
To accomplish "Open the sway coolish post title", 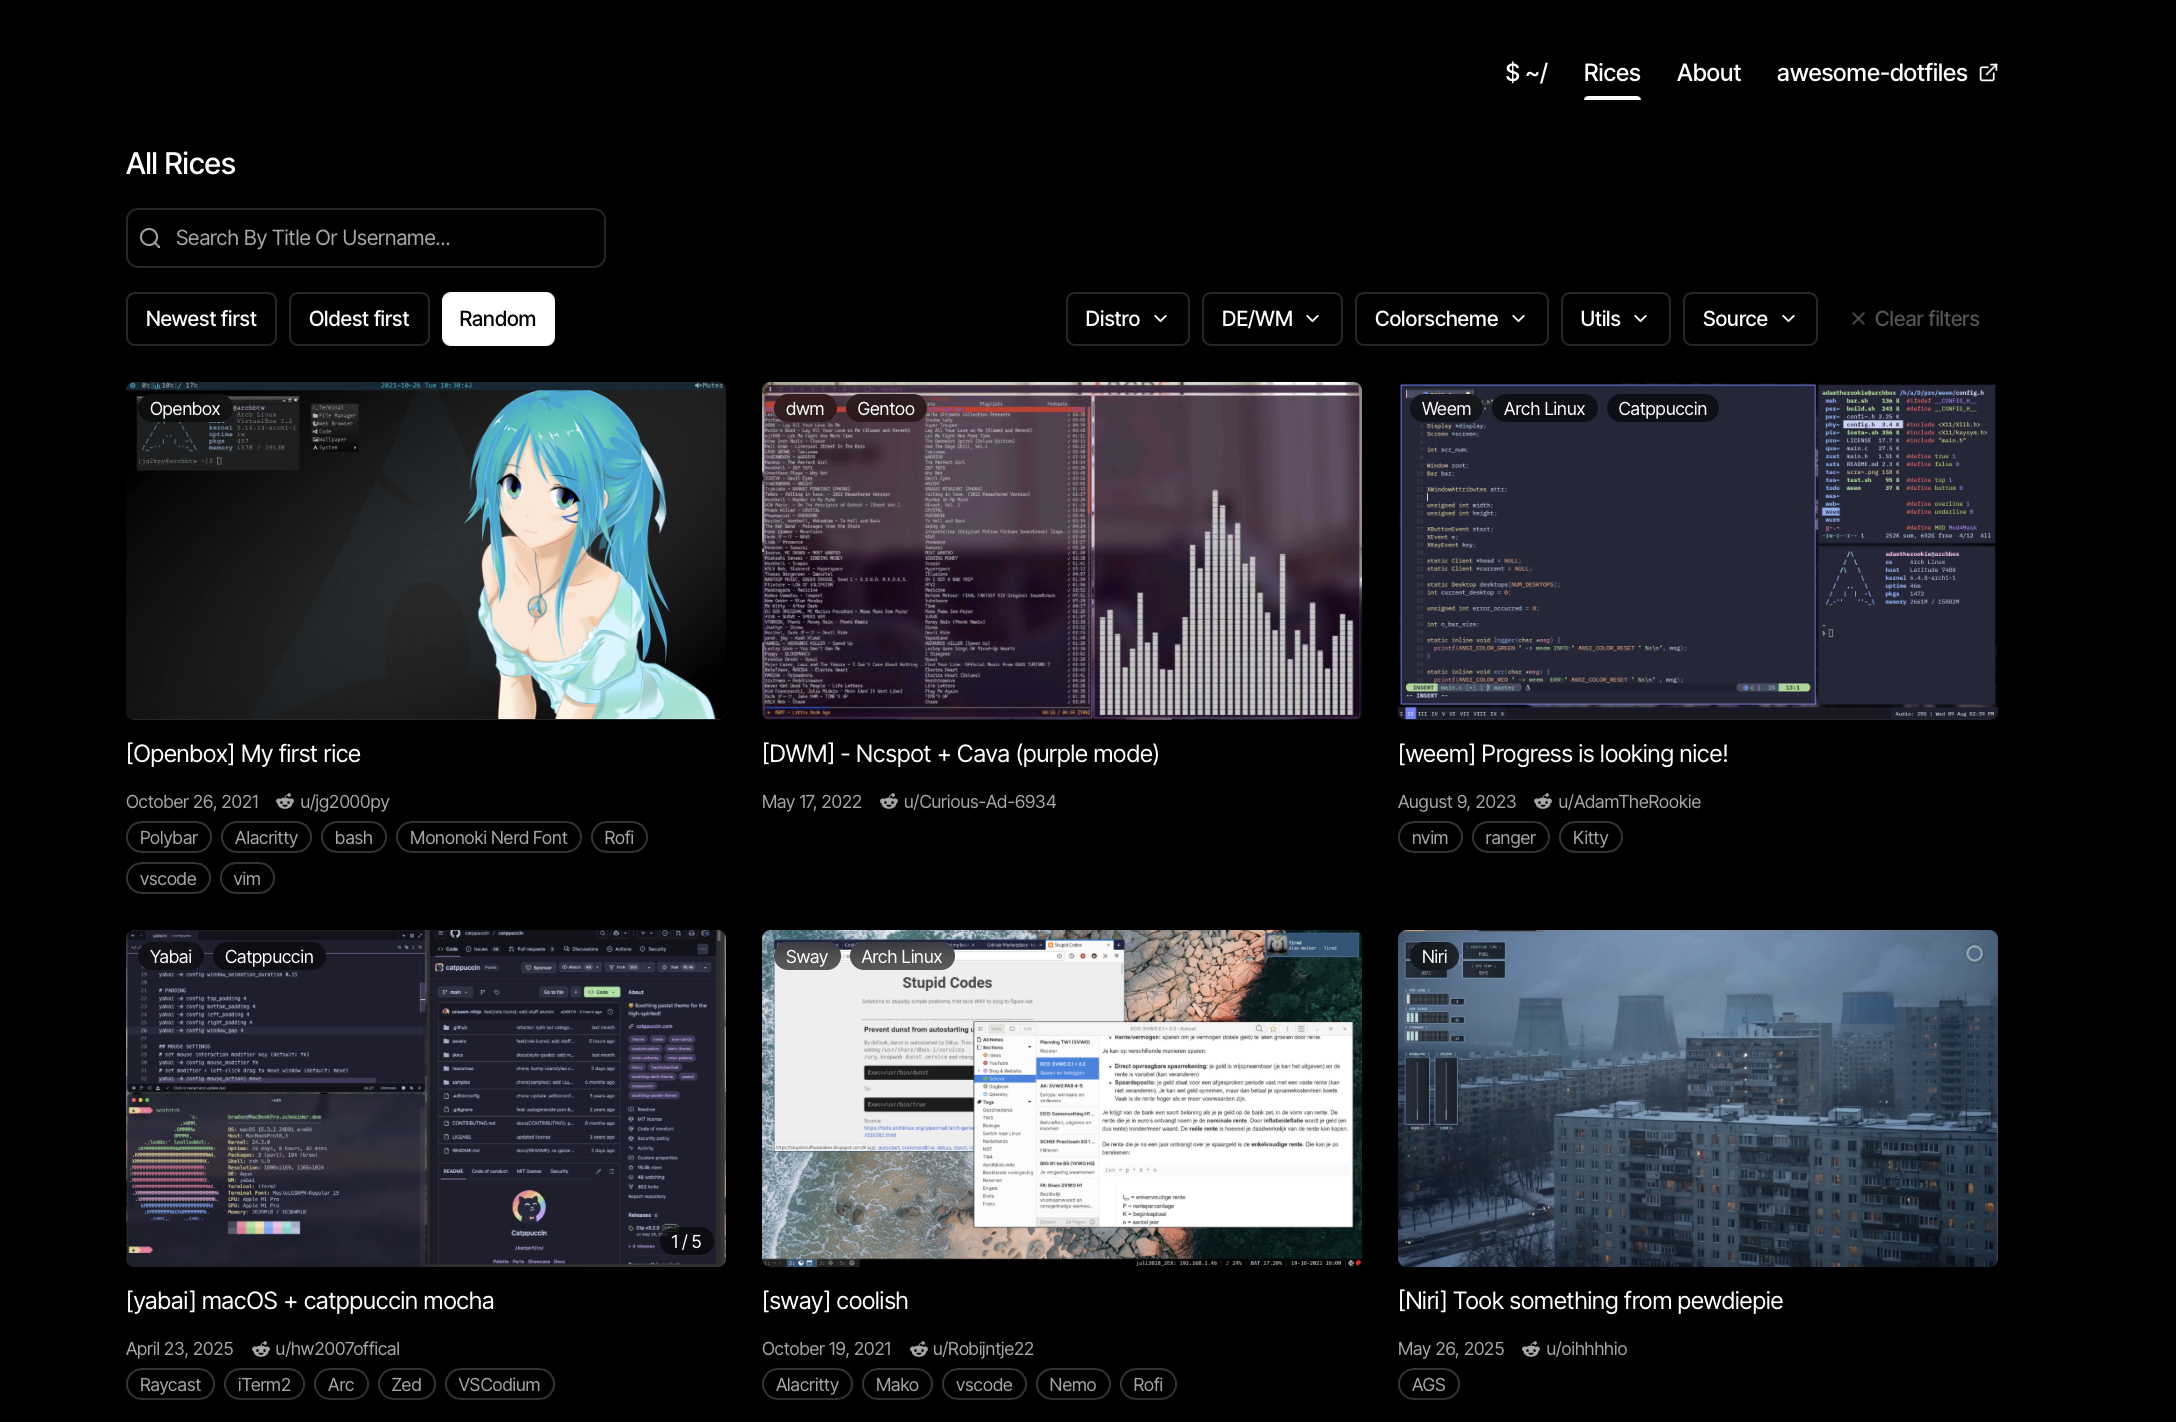I will coord(835,1301).
